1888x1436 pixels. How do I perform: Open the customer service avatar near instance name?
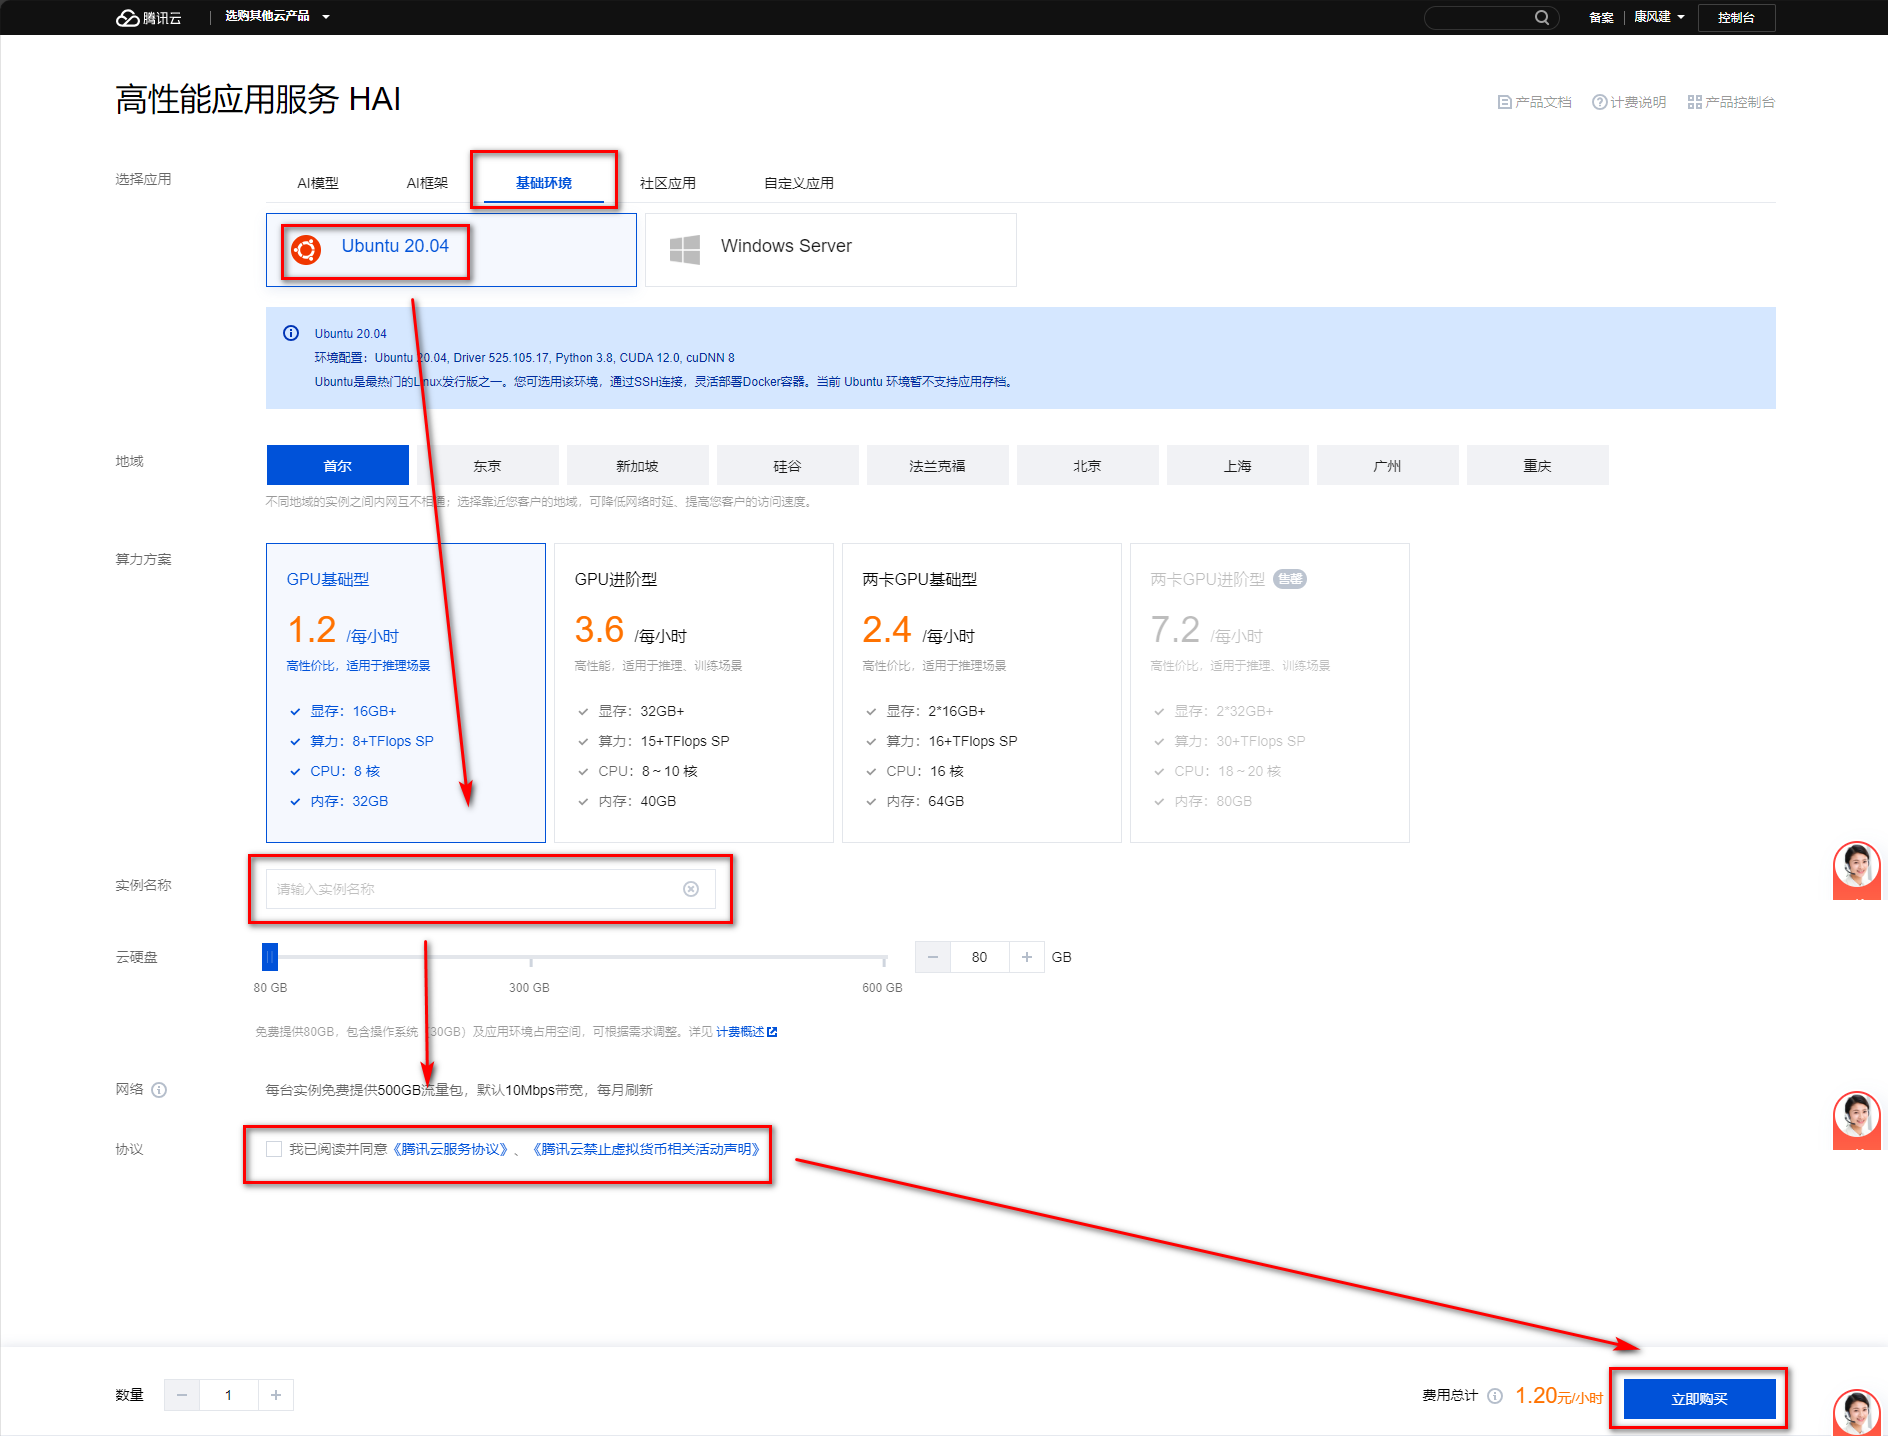1857,868
